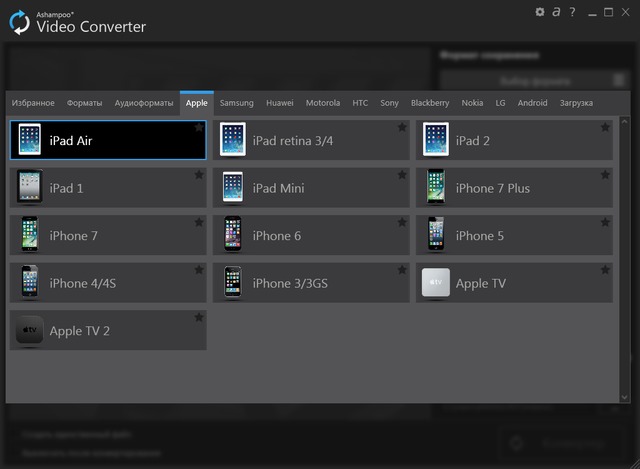This screenshot has height=469, width=640.
Task: Switch to the Samsung tab
Action: pos(237,103)
